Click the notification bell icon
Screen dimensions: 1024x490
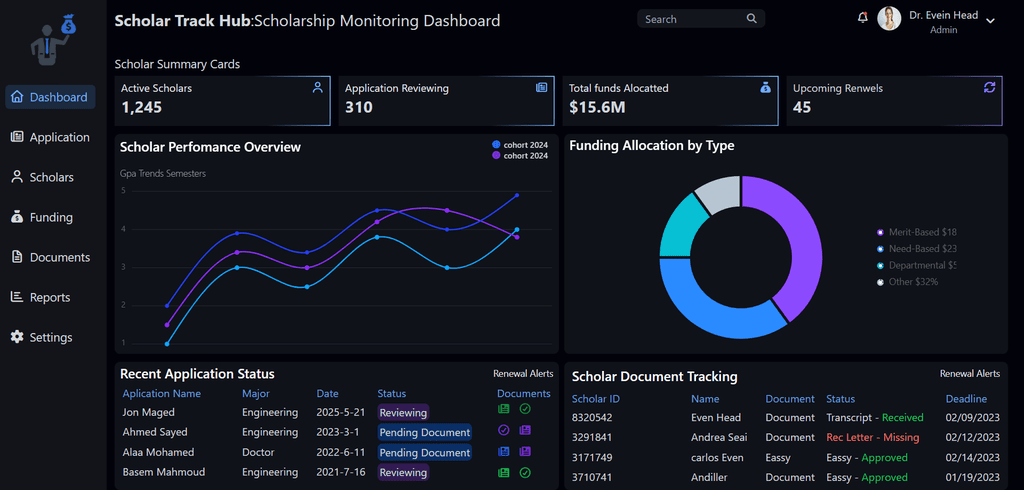click(862, 18)
